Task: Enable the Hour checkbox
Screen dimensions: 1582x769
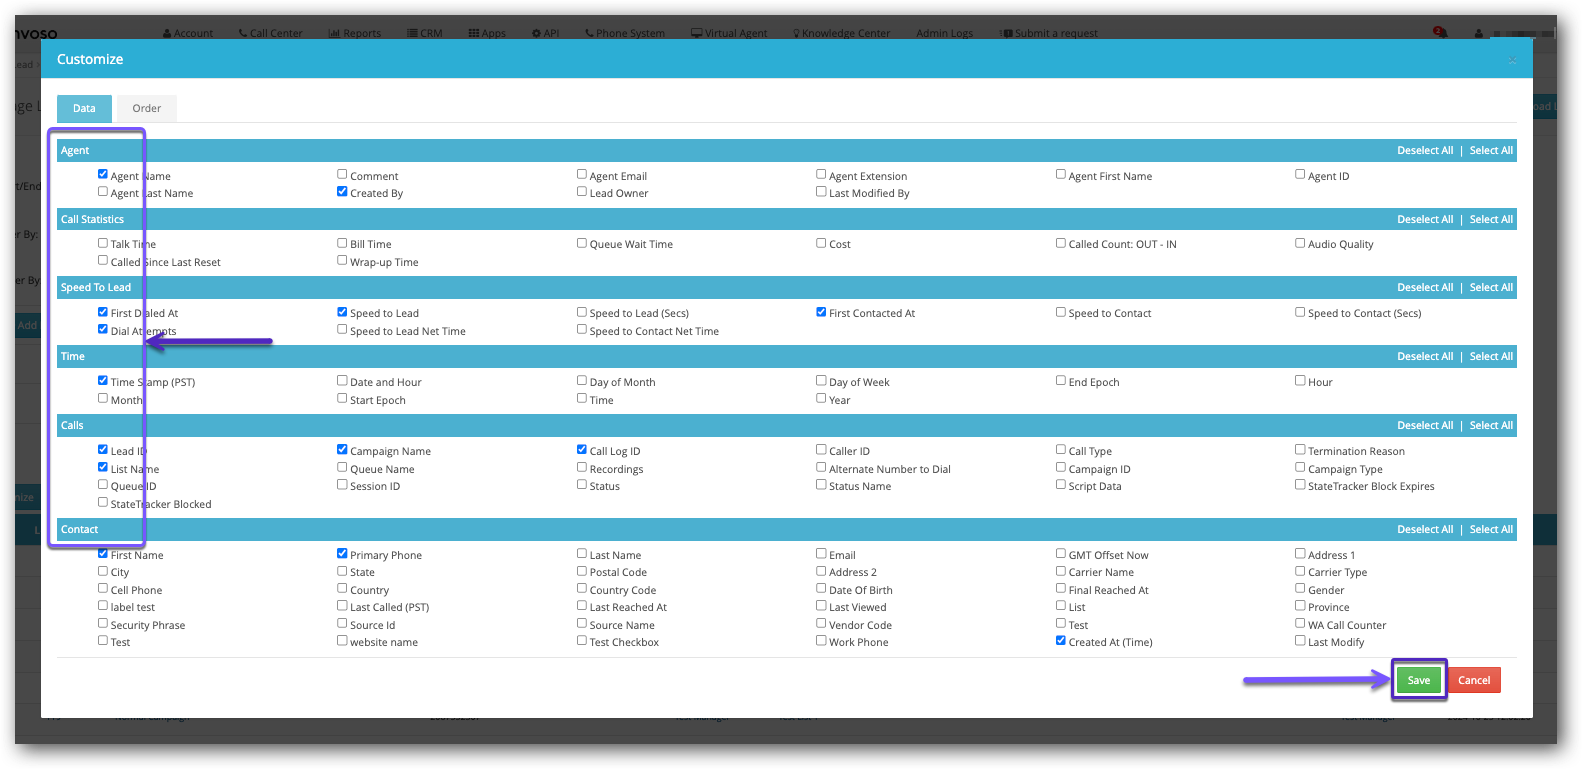Action: pos(1300,380)
